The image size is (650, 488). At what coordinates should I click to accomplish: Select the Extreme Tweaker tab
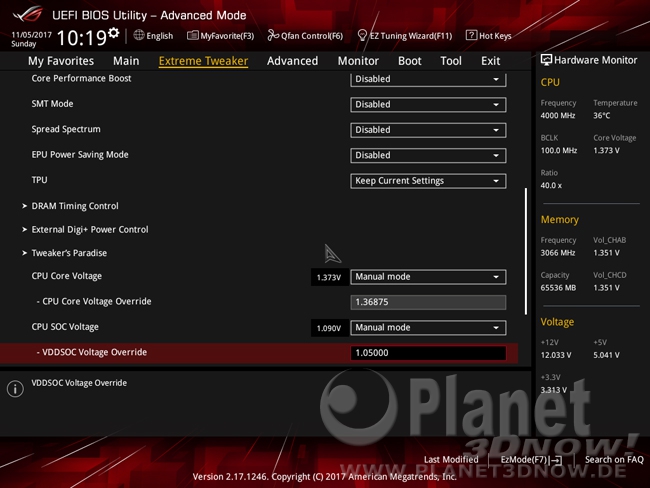tap(203, 61)
